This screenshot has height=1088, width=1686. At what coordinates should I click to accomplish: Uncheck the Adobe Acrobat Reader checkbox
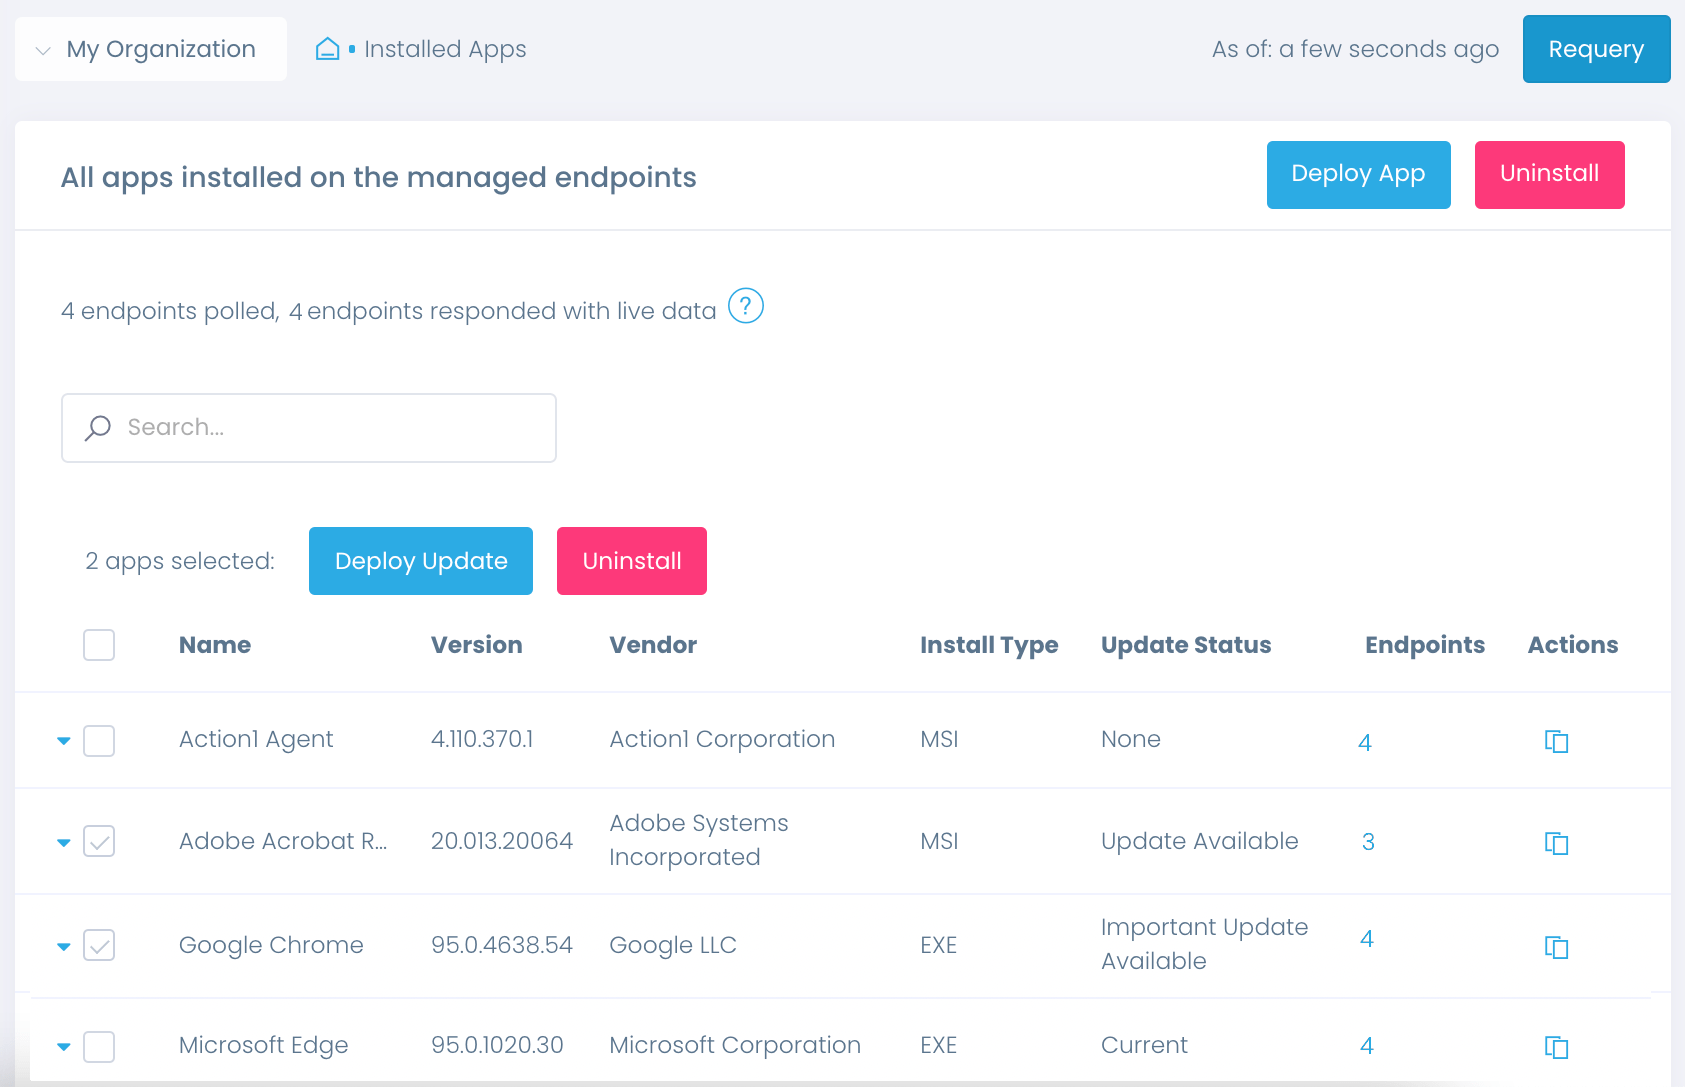[98, 842]
